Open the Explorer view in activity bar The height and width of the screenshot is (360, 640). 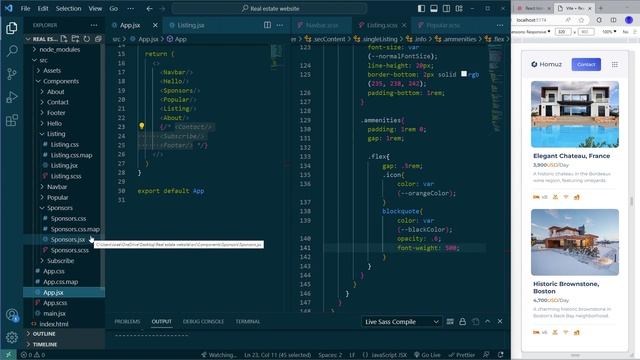pos(12,28)
